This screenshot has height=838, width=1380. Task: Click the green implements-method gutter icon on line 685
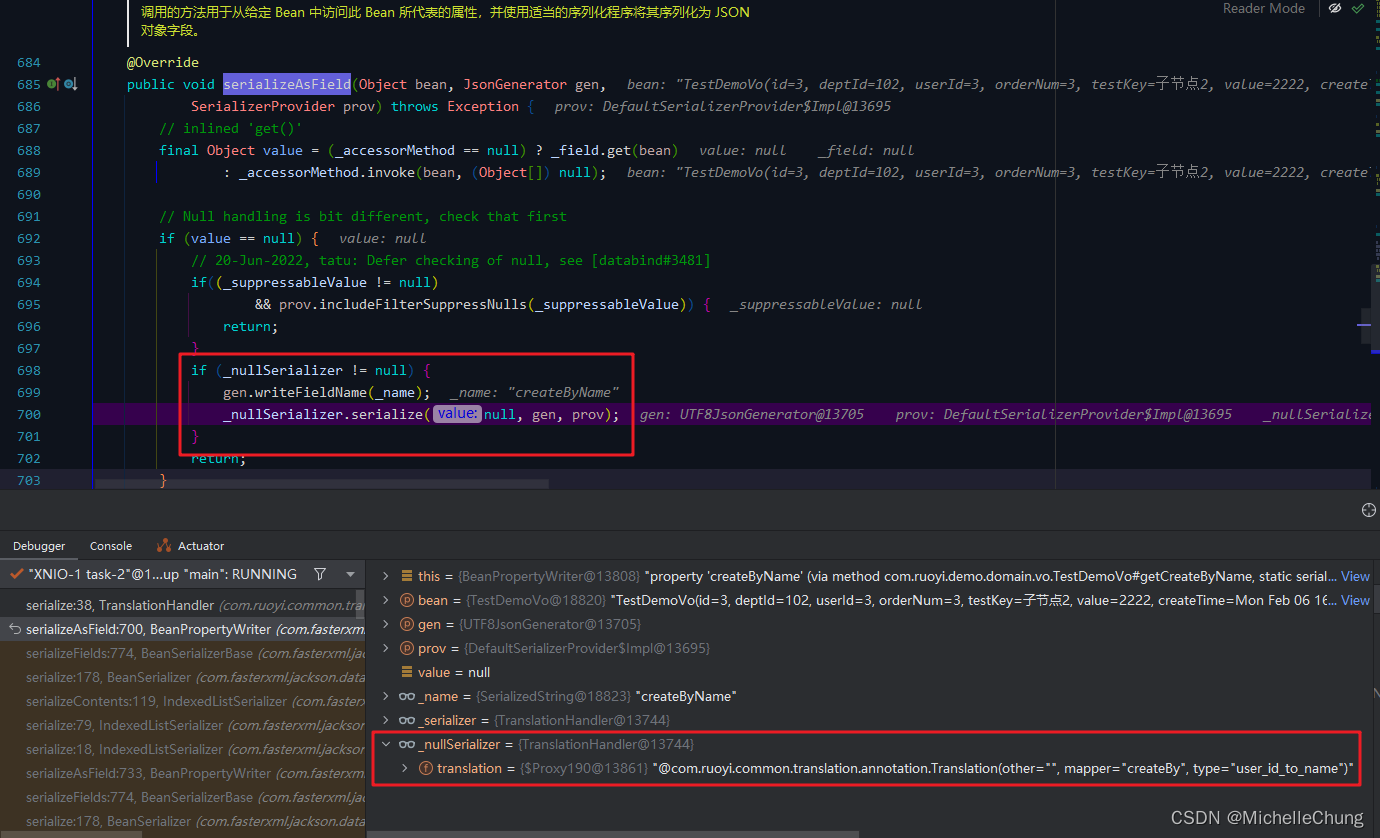[x=54, y=85]
